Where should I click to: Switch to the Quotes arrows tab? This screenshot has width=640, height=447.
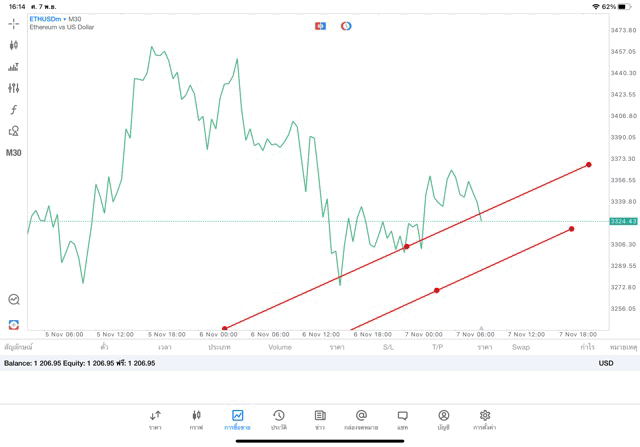[x=155, y=419]
